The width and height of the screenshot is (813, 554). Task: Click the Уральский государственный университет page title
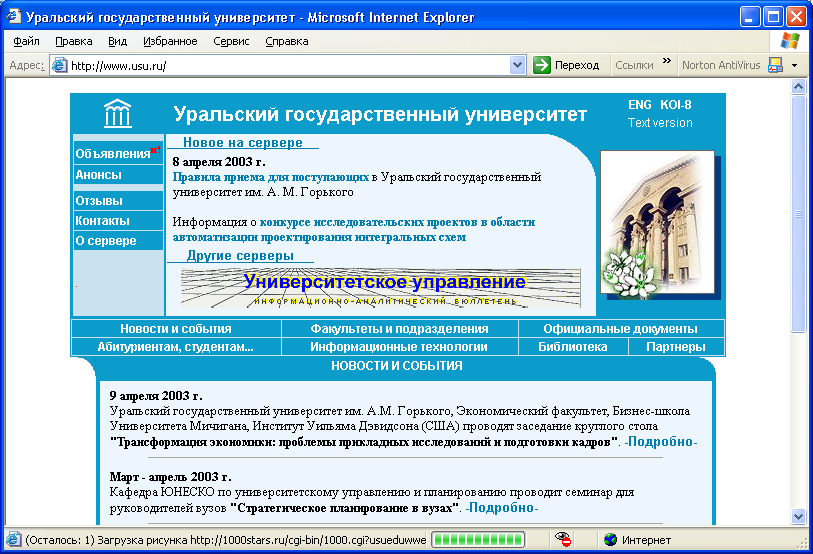pos(380,114)
